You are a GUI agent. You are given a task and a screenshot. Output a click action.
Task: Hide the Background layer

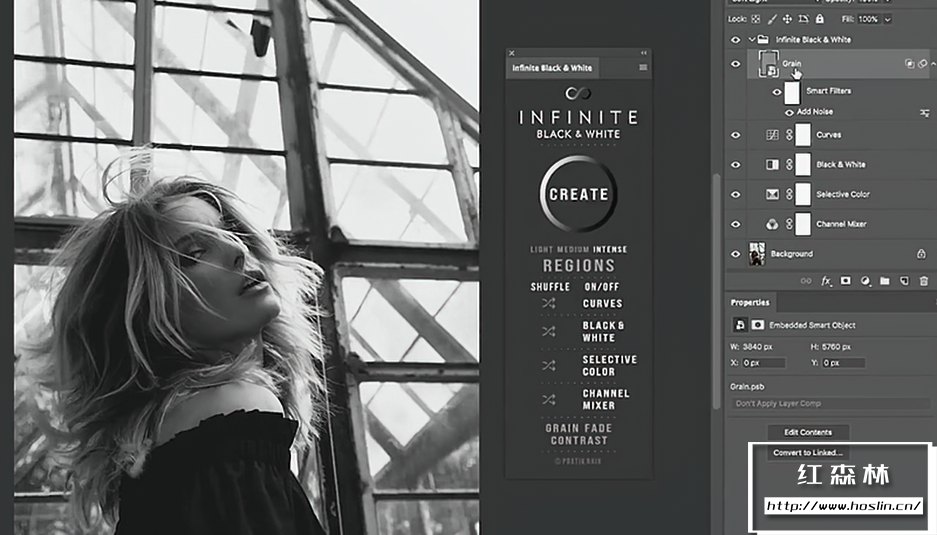tap(736, 254)
